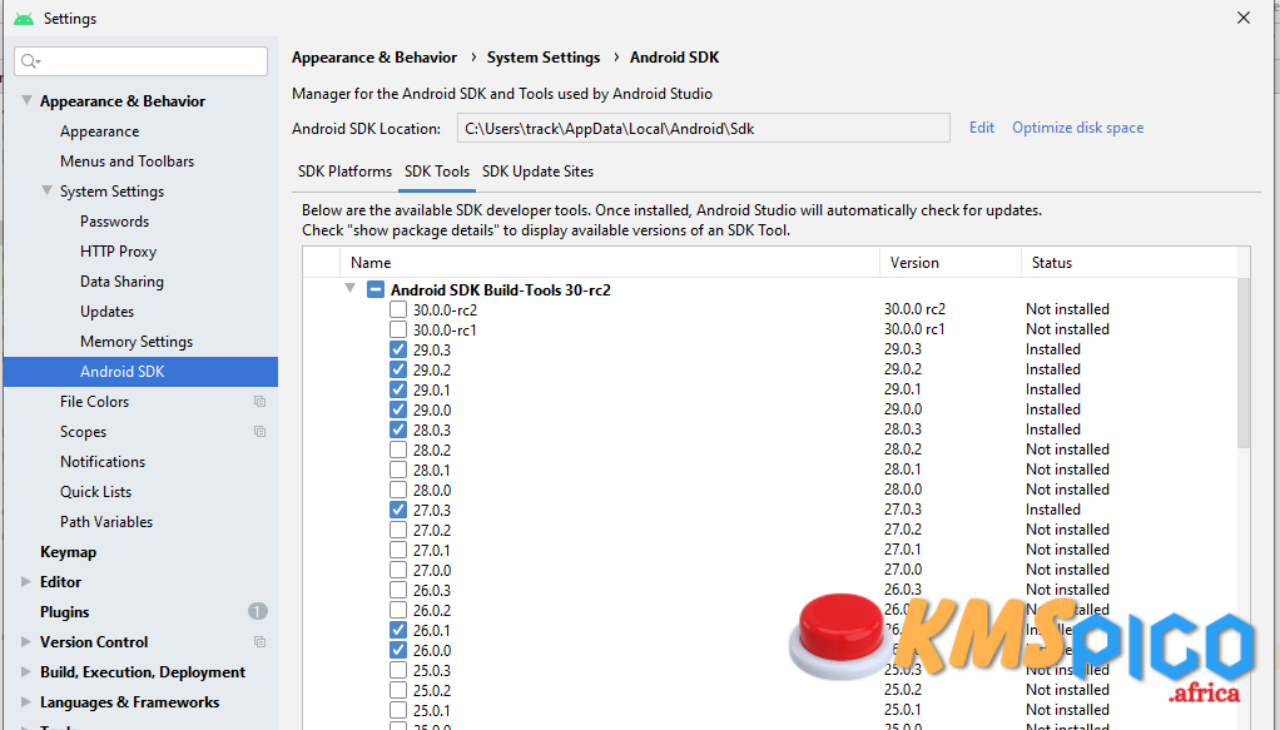Open the Keymap settings page
Viewport: 1280px width, 730px height.
pos(68,552)
